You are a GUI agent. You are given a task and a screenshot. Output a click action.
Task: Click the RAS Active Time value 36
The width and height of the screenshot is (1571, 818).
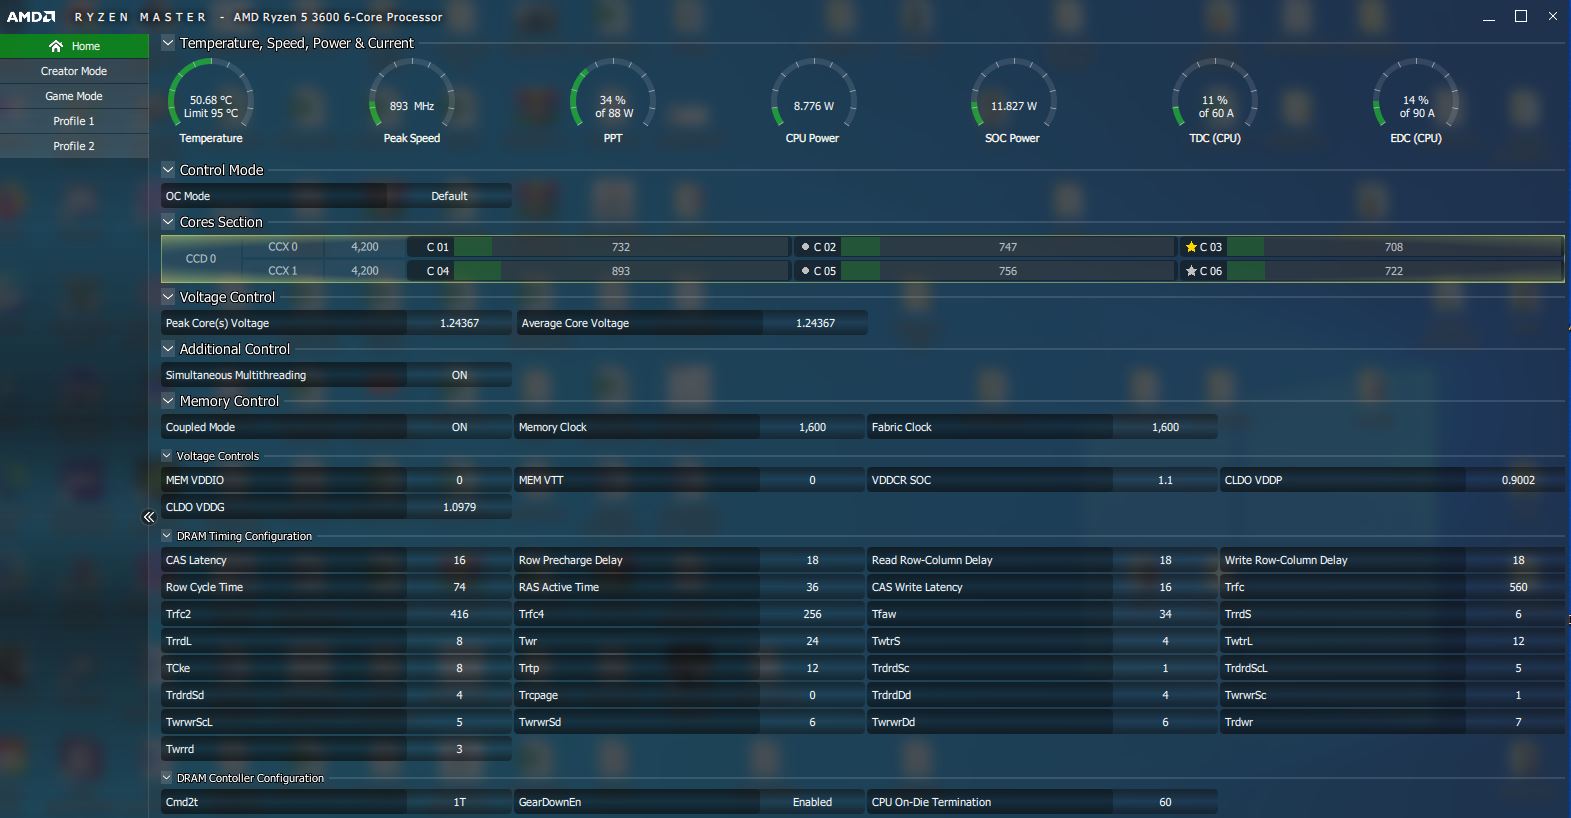pyautogui.click(x=812, y=587)
